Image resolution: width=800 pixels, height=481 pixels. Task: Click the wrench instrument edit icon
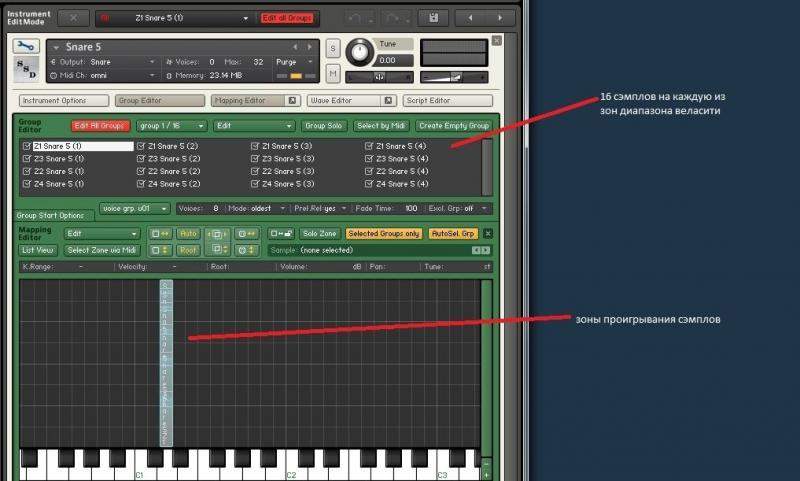pyautogui.click(x=27, y=47)
